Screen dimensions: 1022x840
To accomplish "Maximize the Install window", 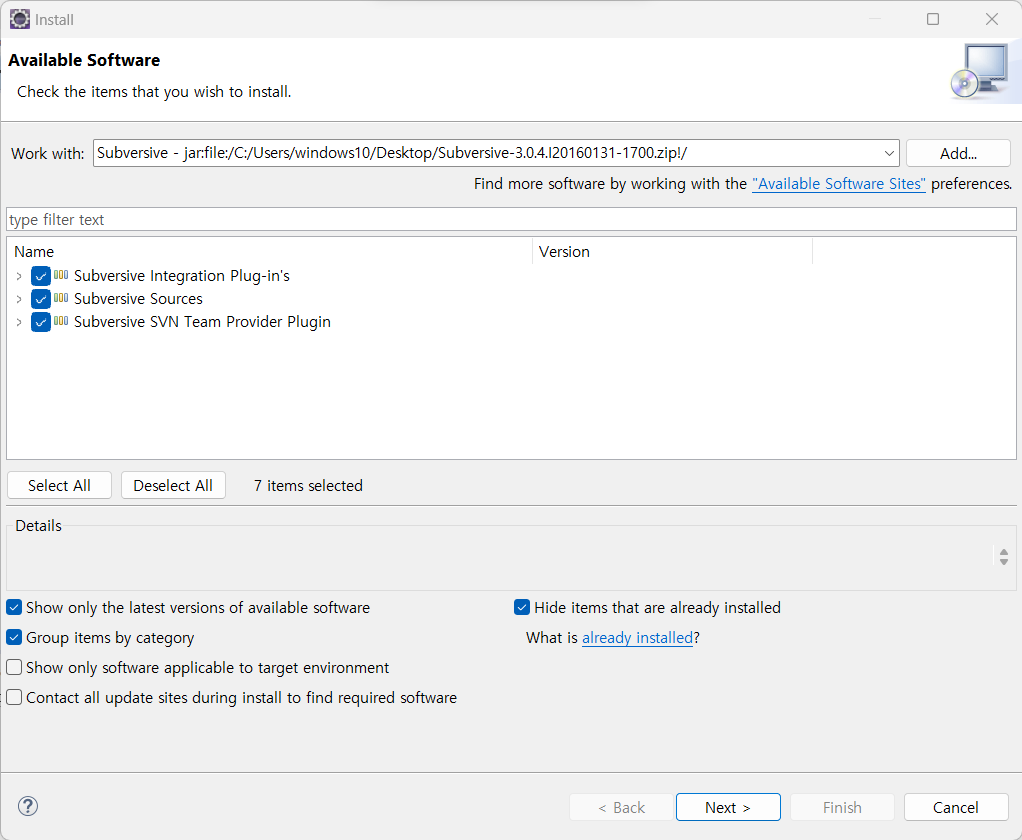I will (x=933, y=19).
